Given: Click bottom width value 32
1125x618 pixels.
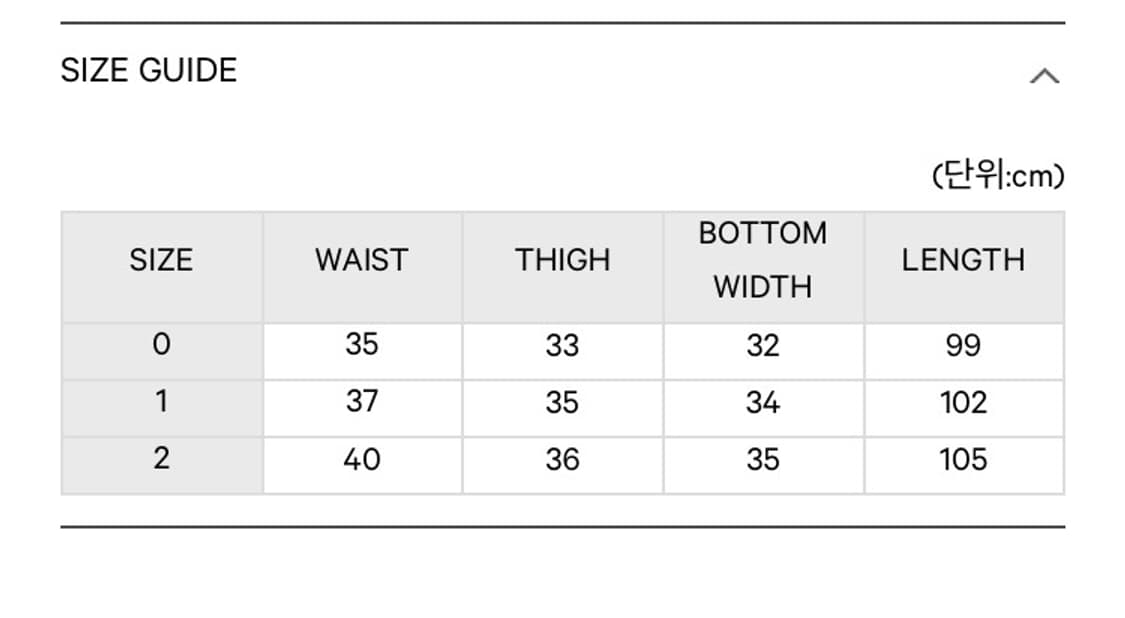Looking at the screenshot, I should click(x=762, y=345).
